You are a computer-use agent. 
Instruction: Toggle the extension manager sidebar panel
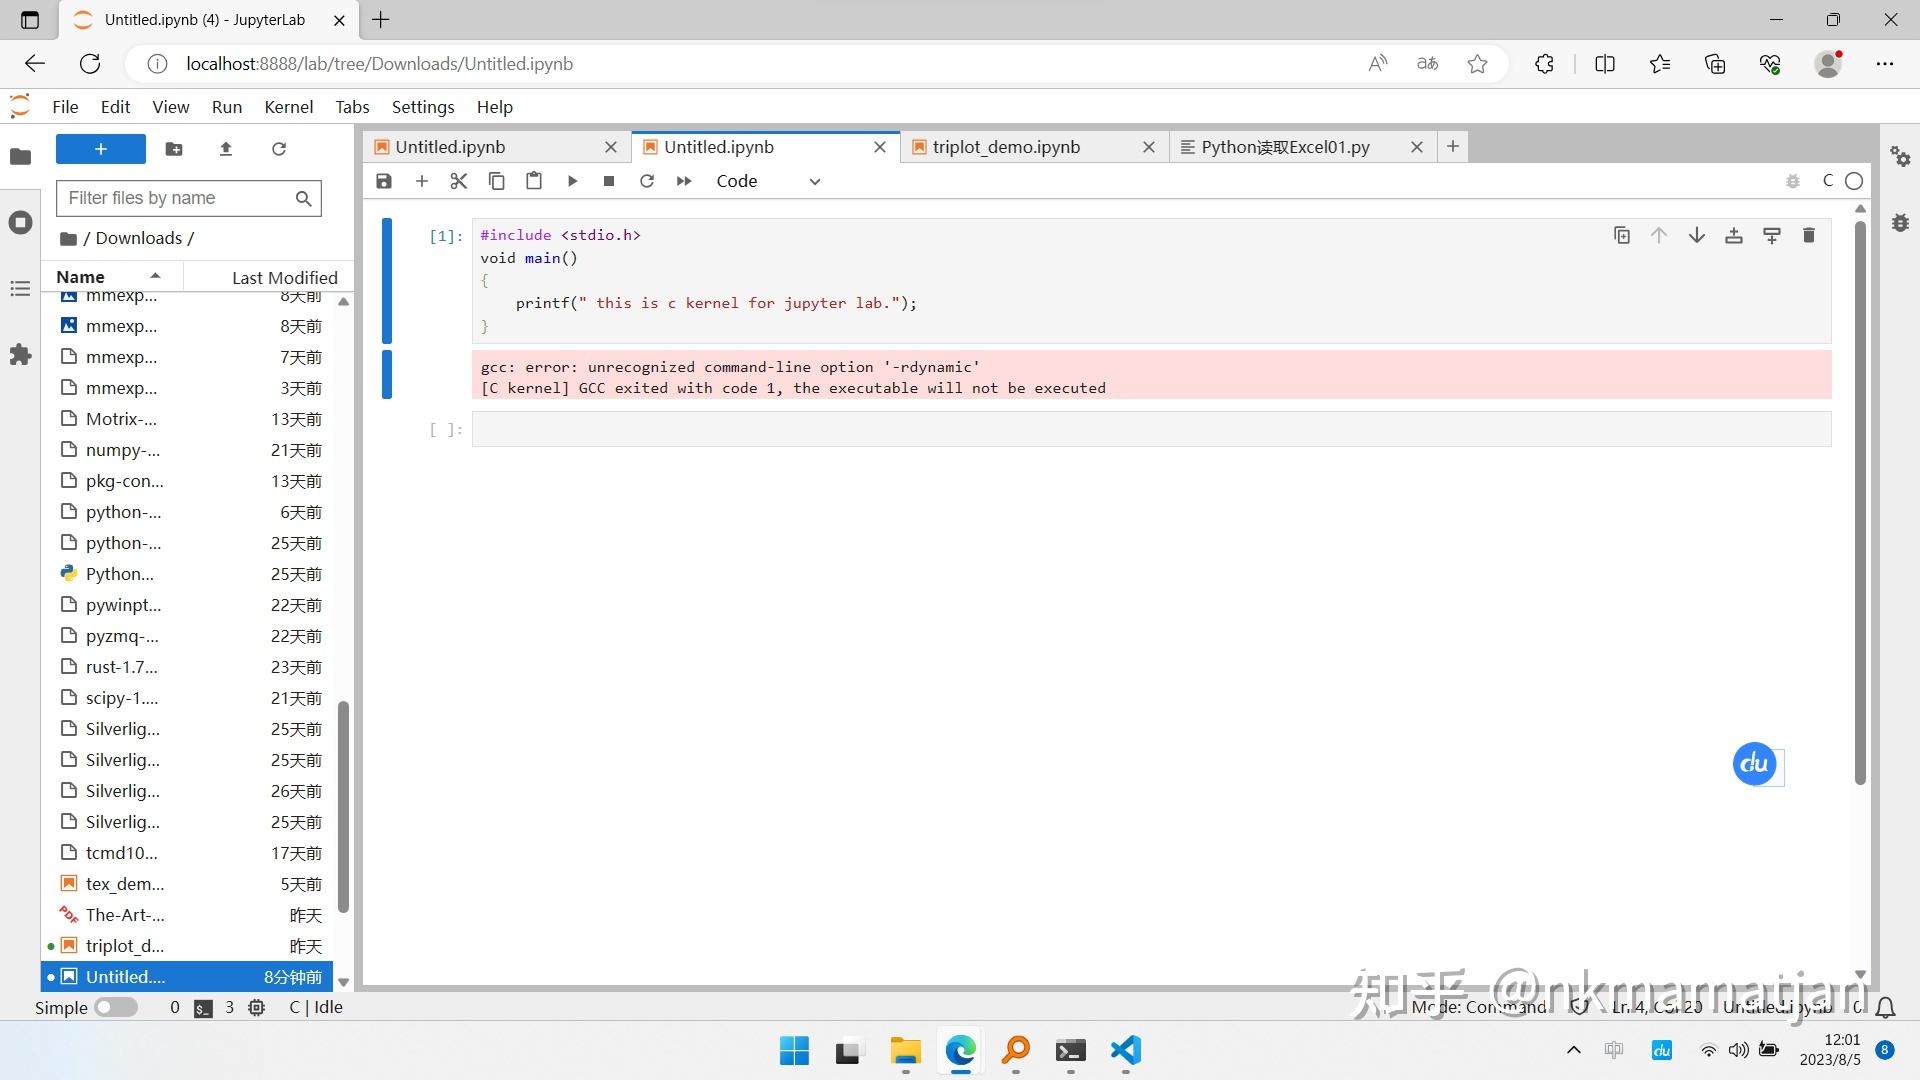pyautogui.click(x=20, y=354)
